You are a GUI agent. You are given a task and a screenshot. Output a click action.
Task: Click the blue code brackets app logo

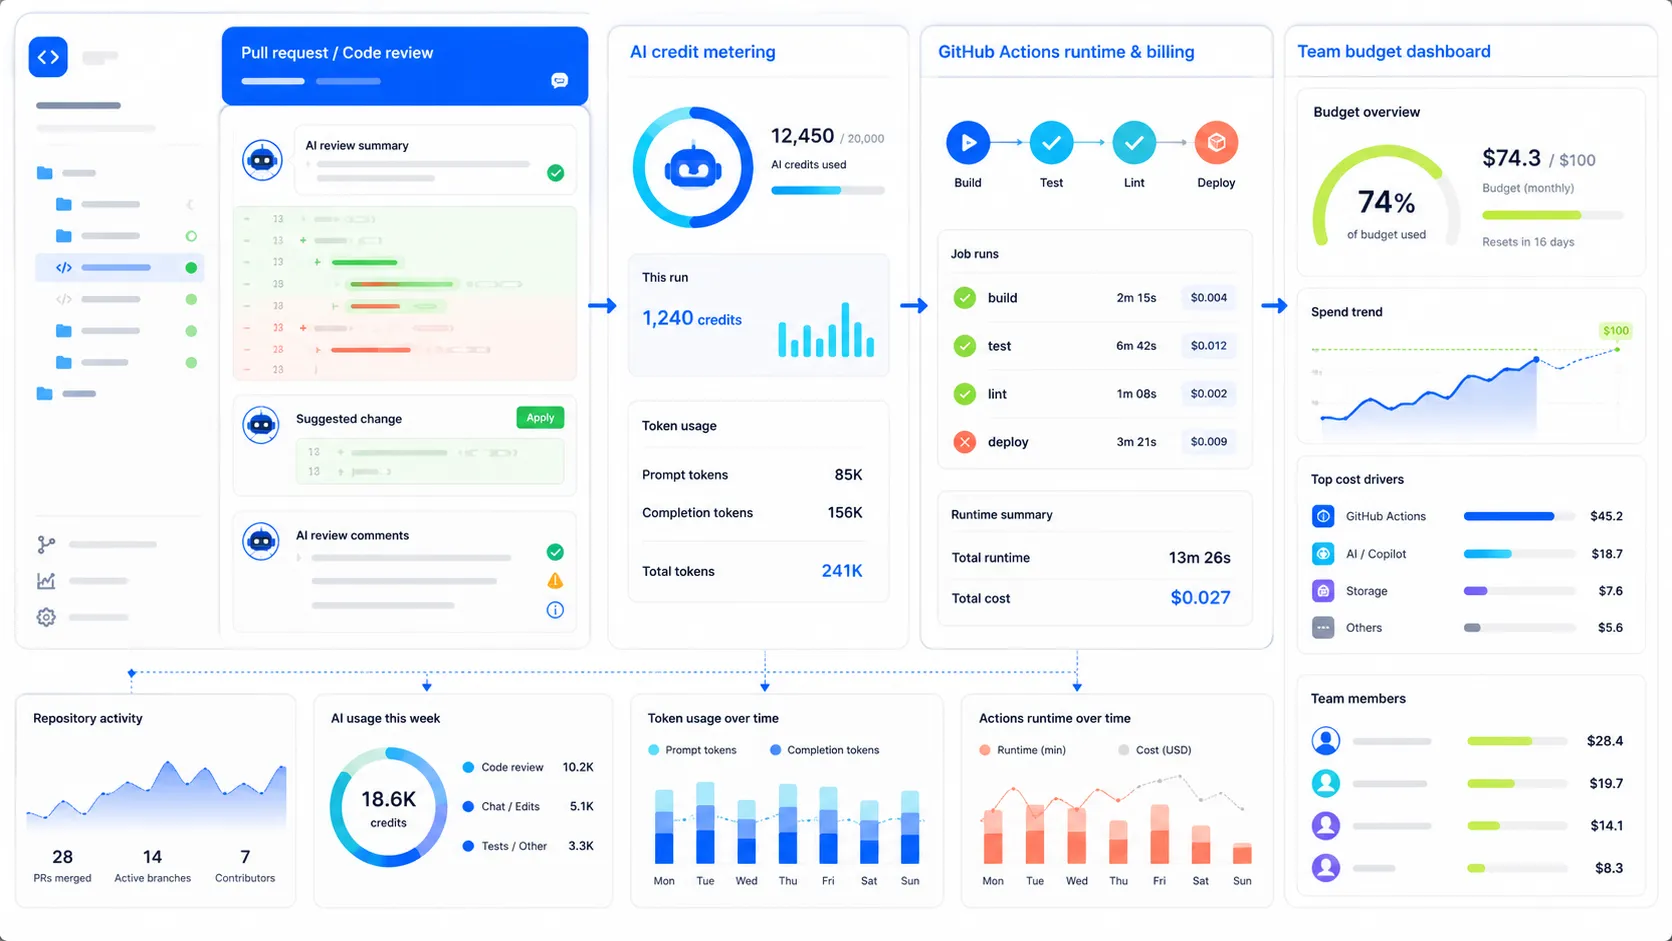(x=48, y=57)
